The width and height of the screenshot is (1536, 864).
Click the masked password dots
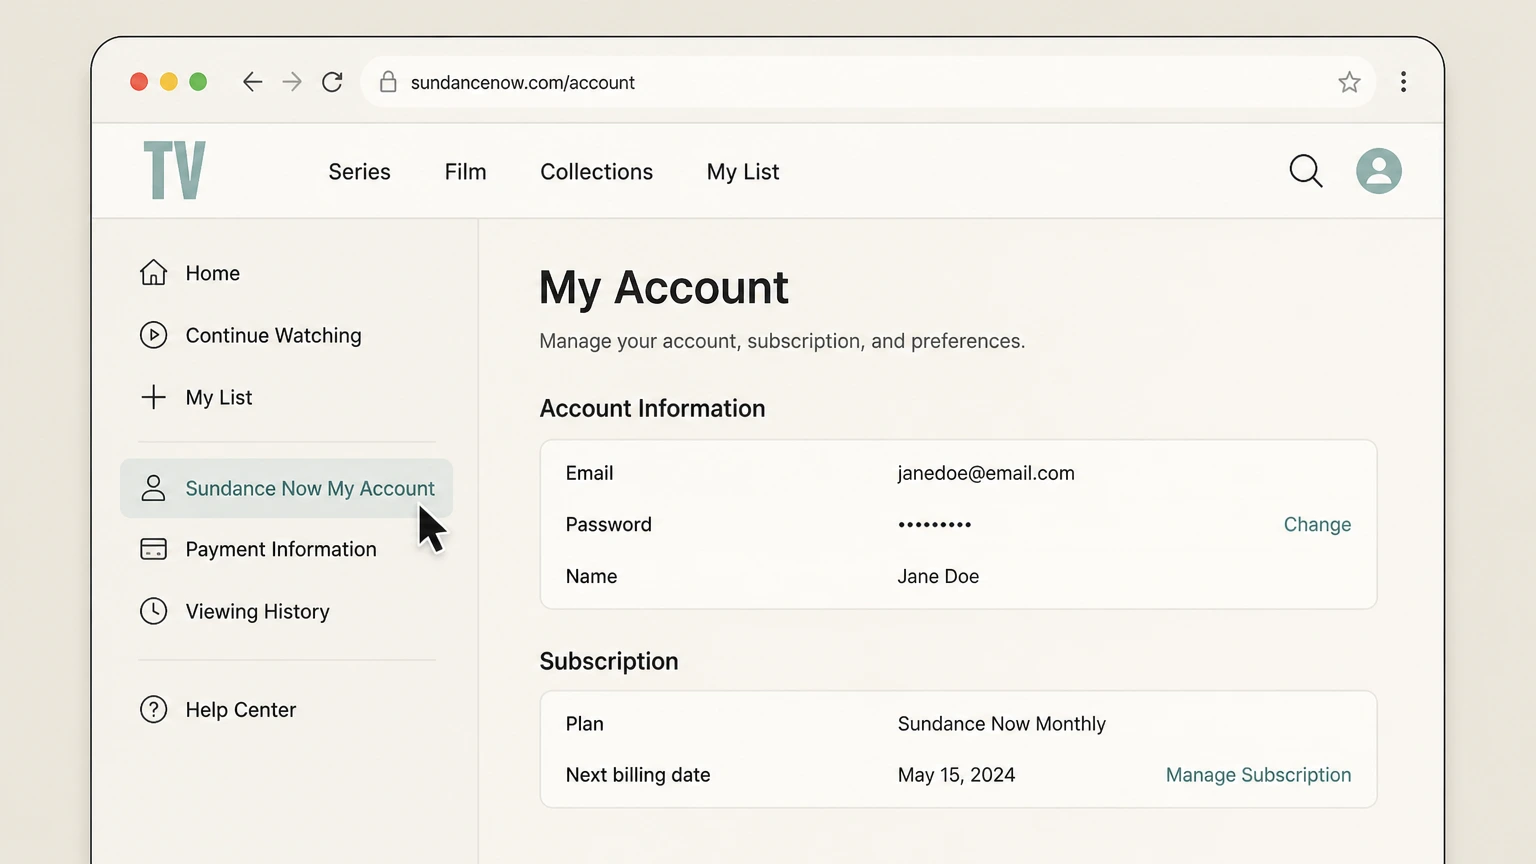pyautogui.click(x=934, y=524)
